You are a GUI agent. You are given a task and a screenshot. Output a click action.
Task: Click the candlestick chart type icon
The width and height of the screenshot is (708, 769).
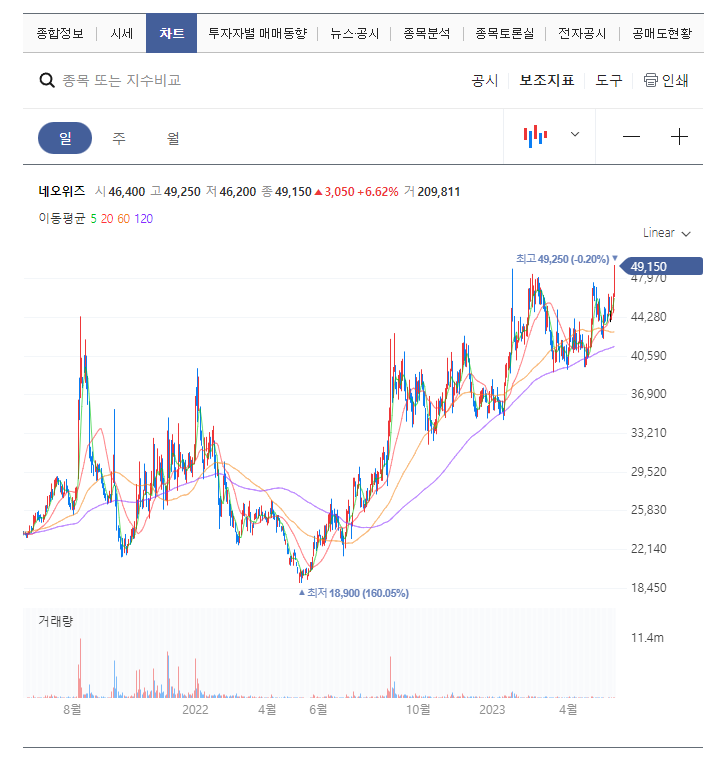[535, 136]
